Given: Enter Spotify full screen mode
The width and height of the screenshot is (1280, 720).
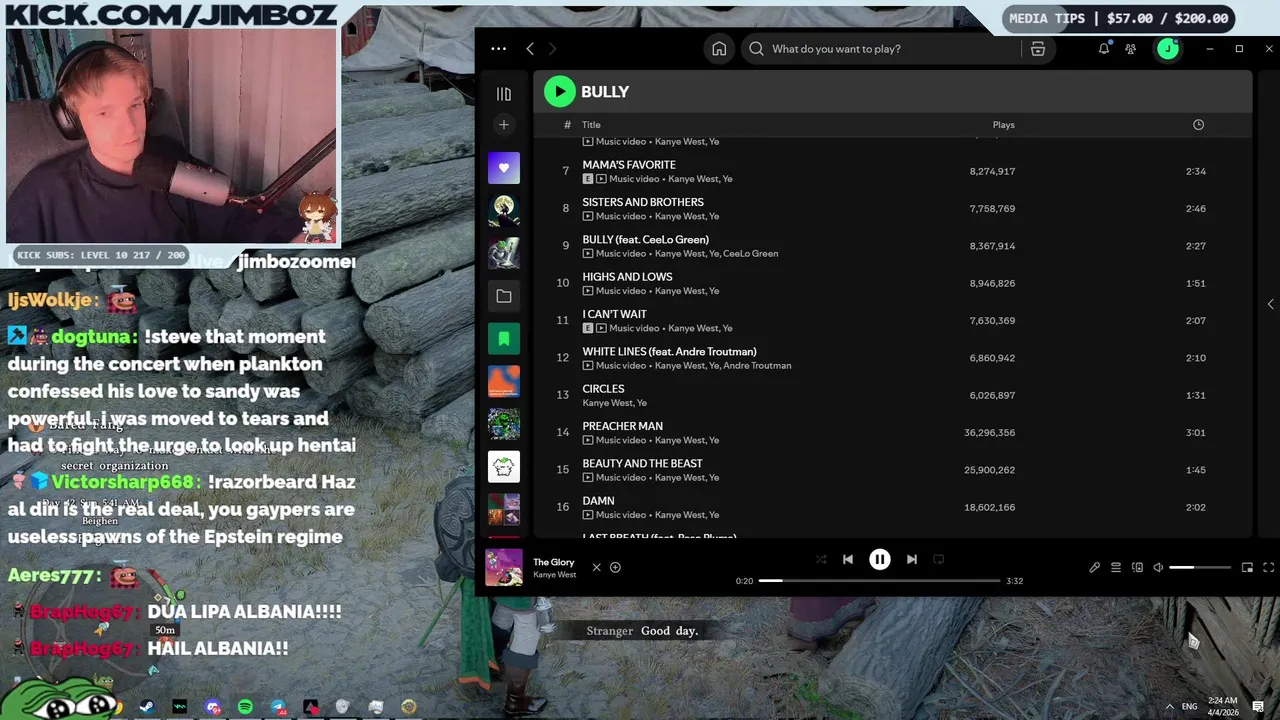Looking at the screenshot, I should [1268, 567].
